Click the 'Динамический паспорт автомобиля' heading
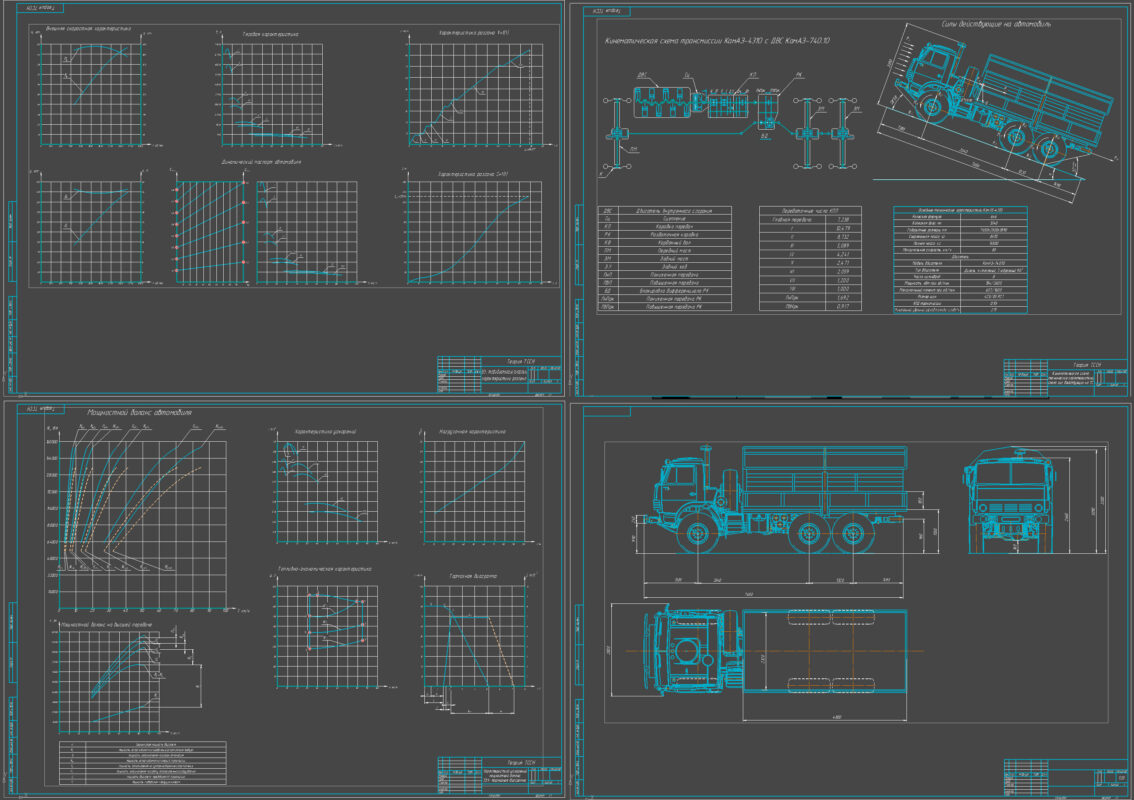This screenshot has height=800, width=1134. pyautogui.click(x=261, y=162)
